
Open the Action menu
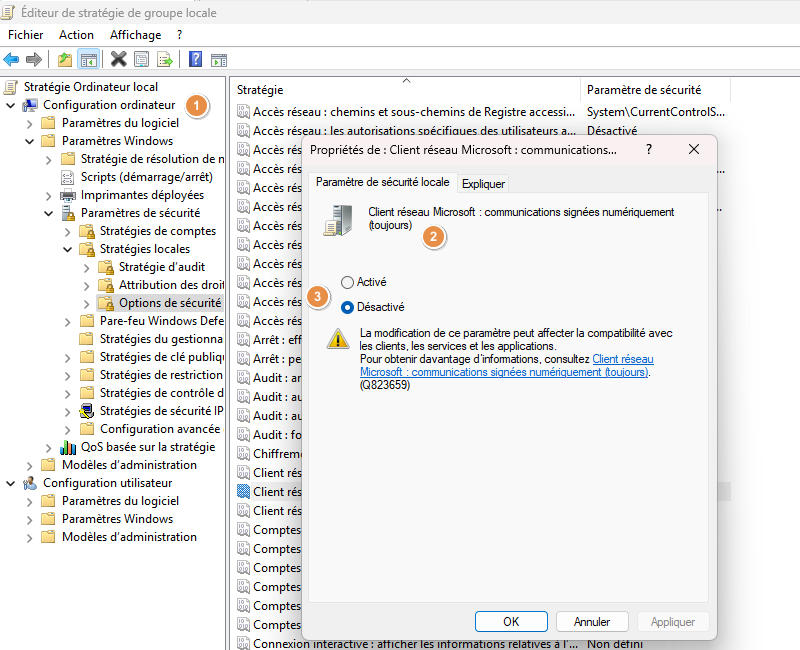(x=76, y=35)
